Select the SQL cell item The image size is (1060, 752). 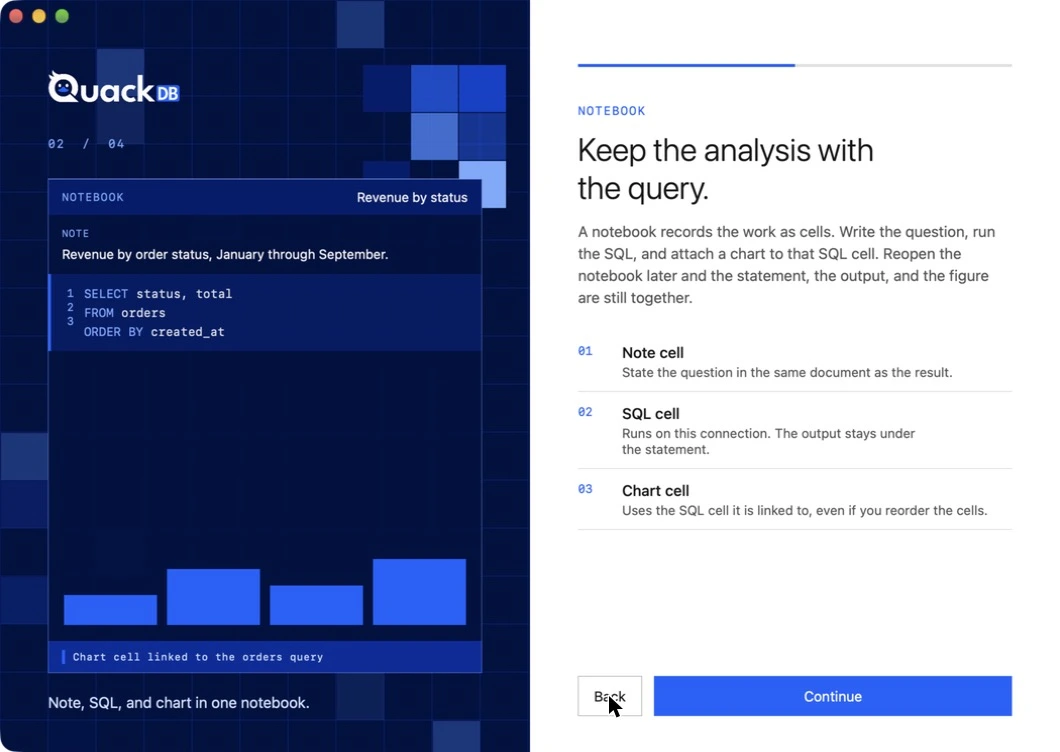tap(794, 431)
